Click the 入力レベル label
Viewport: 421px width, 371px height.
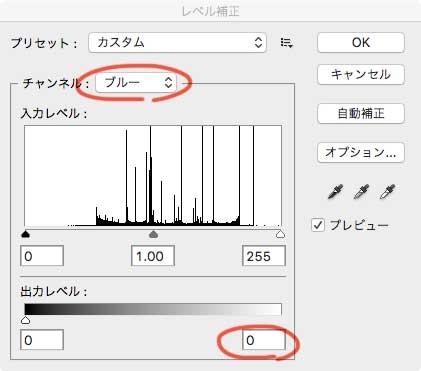pyautogui.click(x=54, y=114)
